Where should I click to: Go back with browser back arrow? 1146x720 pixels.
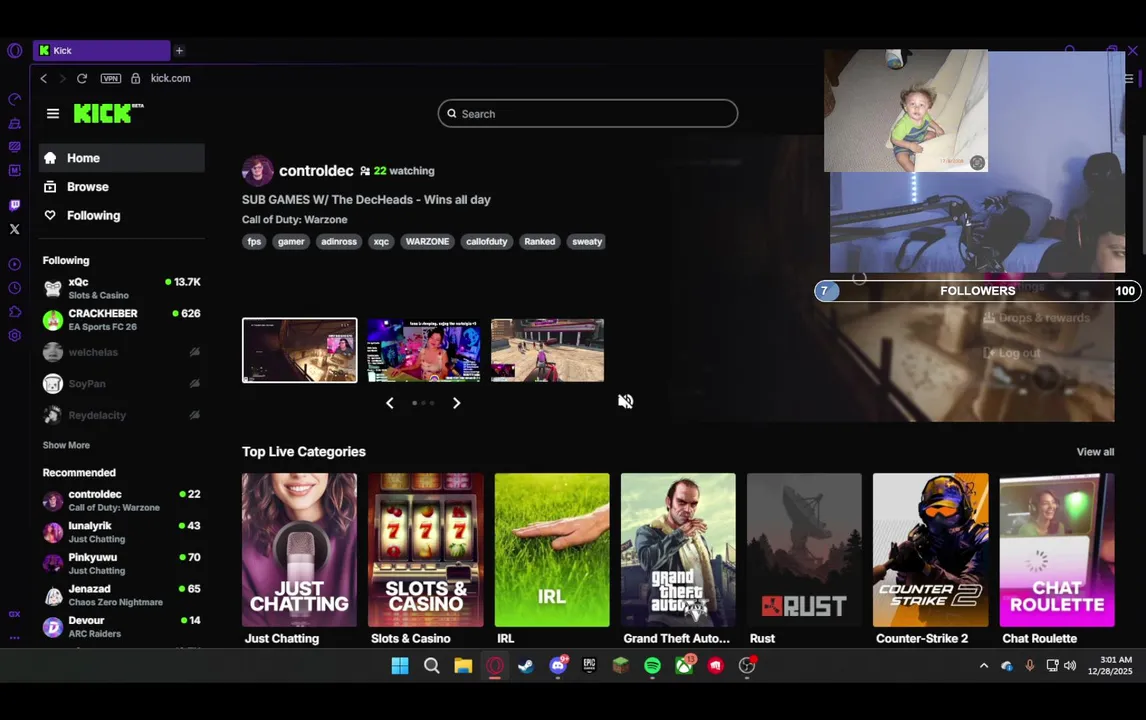(x=44, y=78)
